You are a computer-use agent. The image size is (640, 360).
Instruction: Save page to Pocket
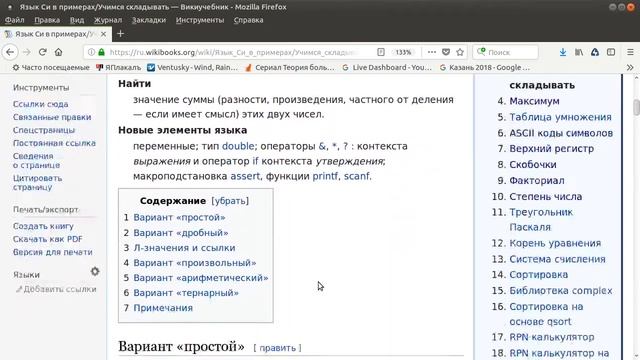click(x=446, y=52)
